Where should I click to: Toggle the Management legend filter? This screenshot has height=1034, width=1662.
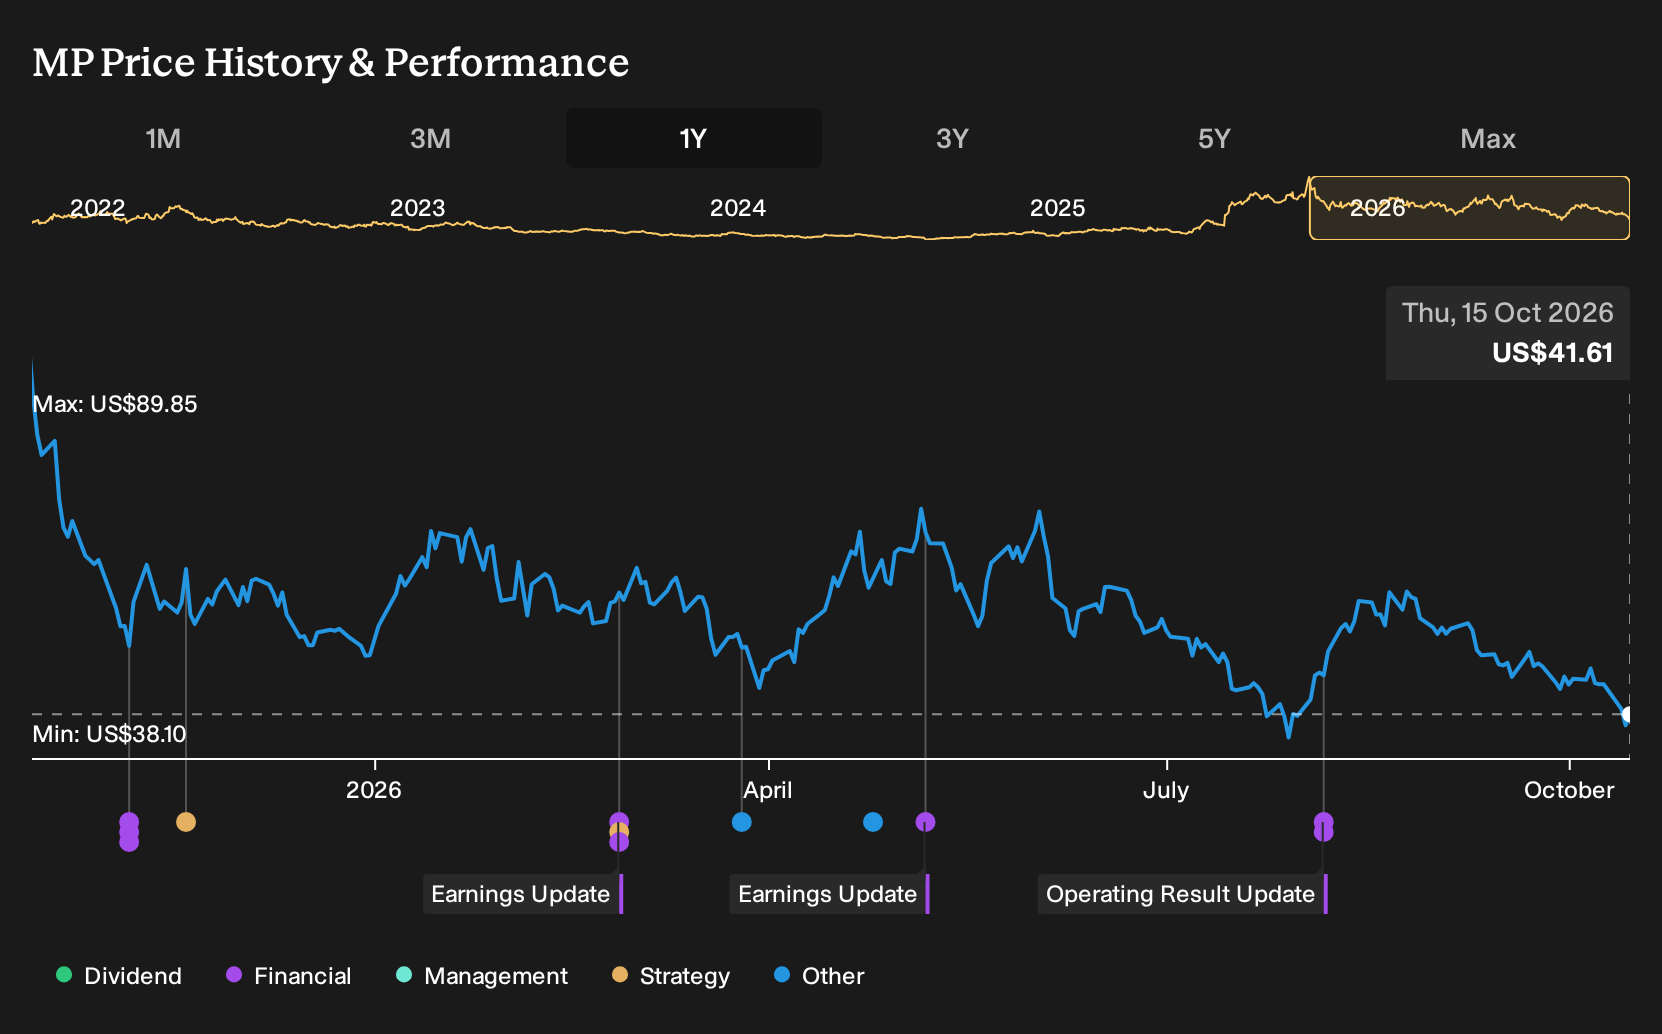[x=482, y=976]
